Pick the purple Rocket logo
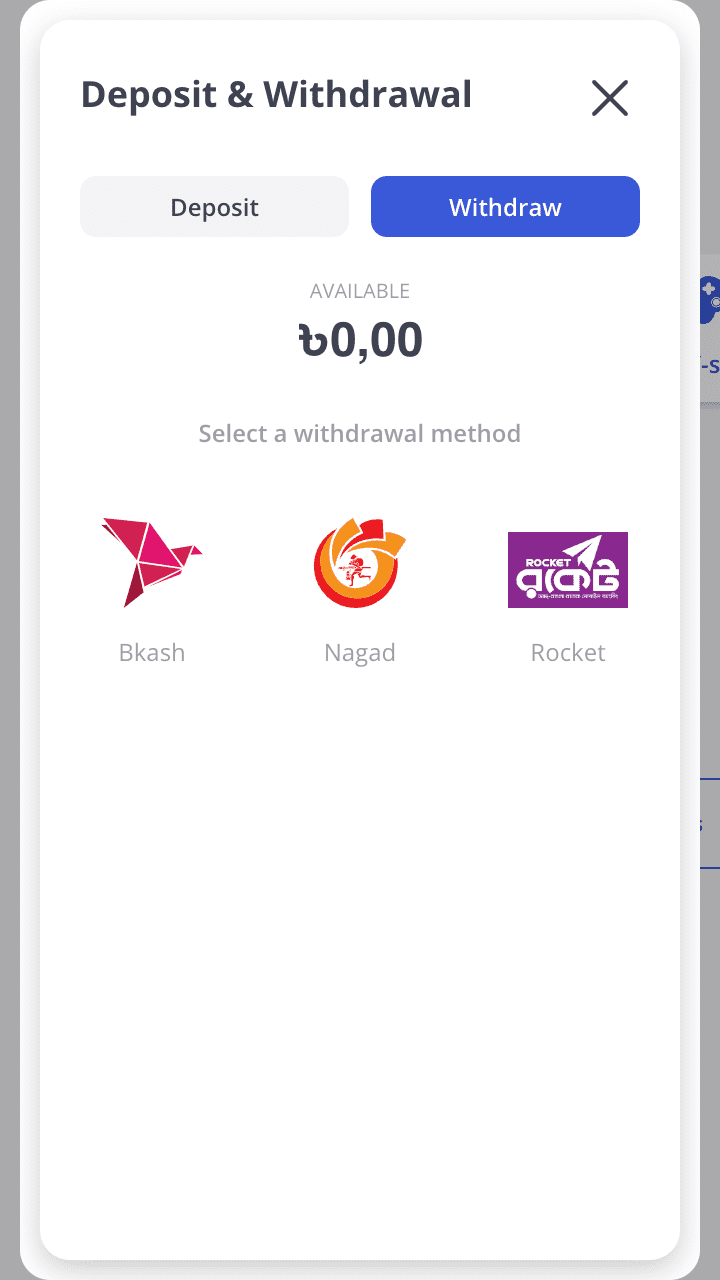Image resolution: width=720 pixels, height=1280 pixels. click(x=567, y=570)
